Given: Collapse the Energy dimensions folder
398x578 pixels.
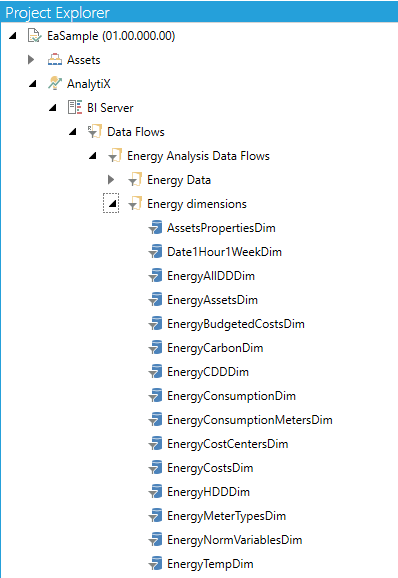Looking at the screenshot, I should click(112, 203).
